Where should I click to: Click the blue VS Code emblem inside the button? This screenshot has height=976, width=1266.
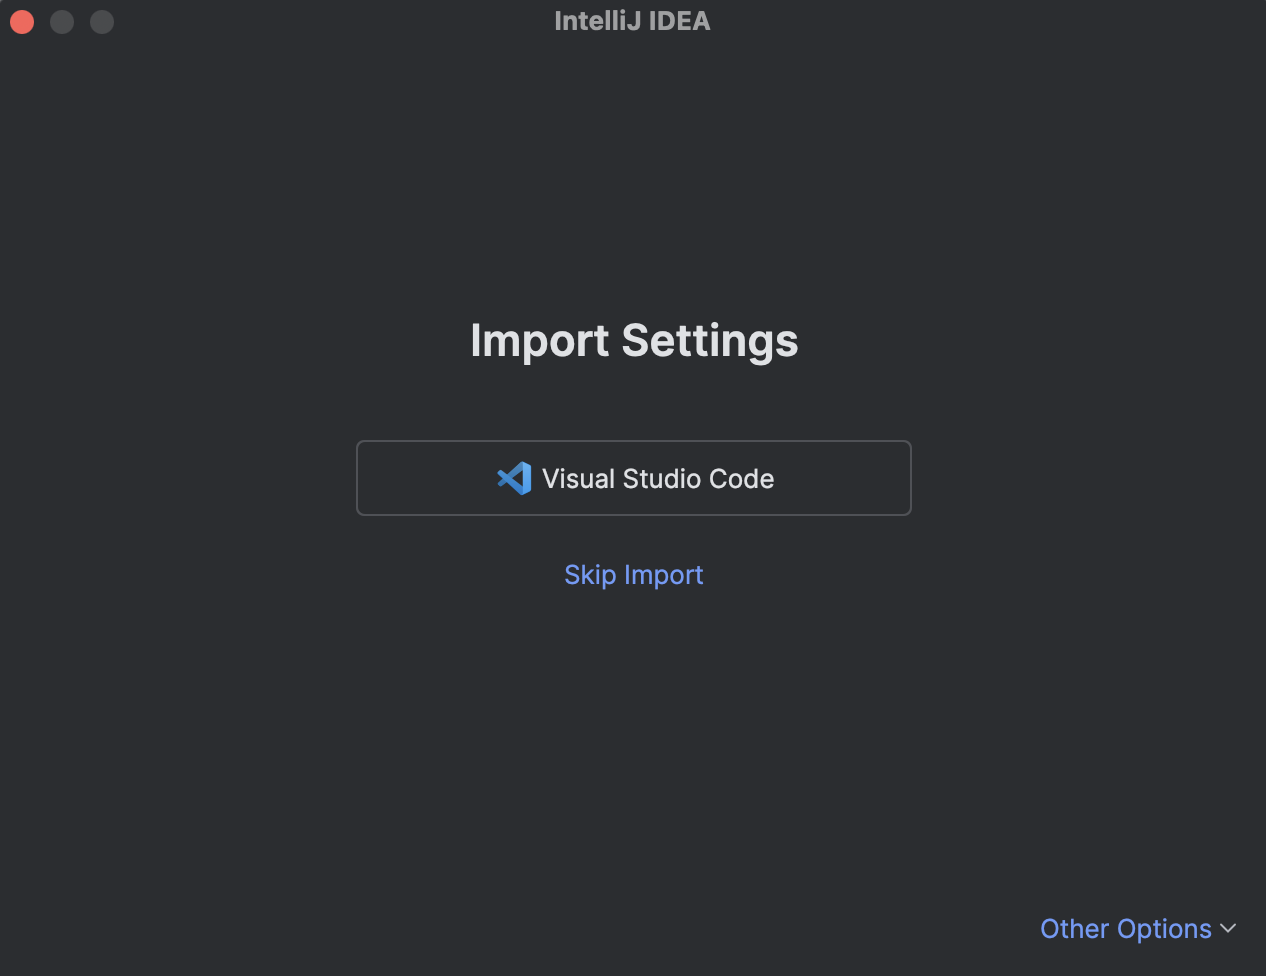coord(514,478)
